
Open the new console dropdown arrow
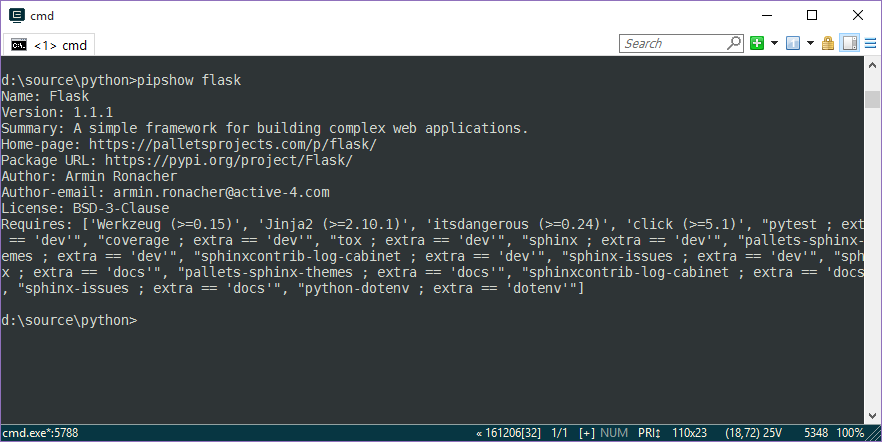(774, 43)
